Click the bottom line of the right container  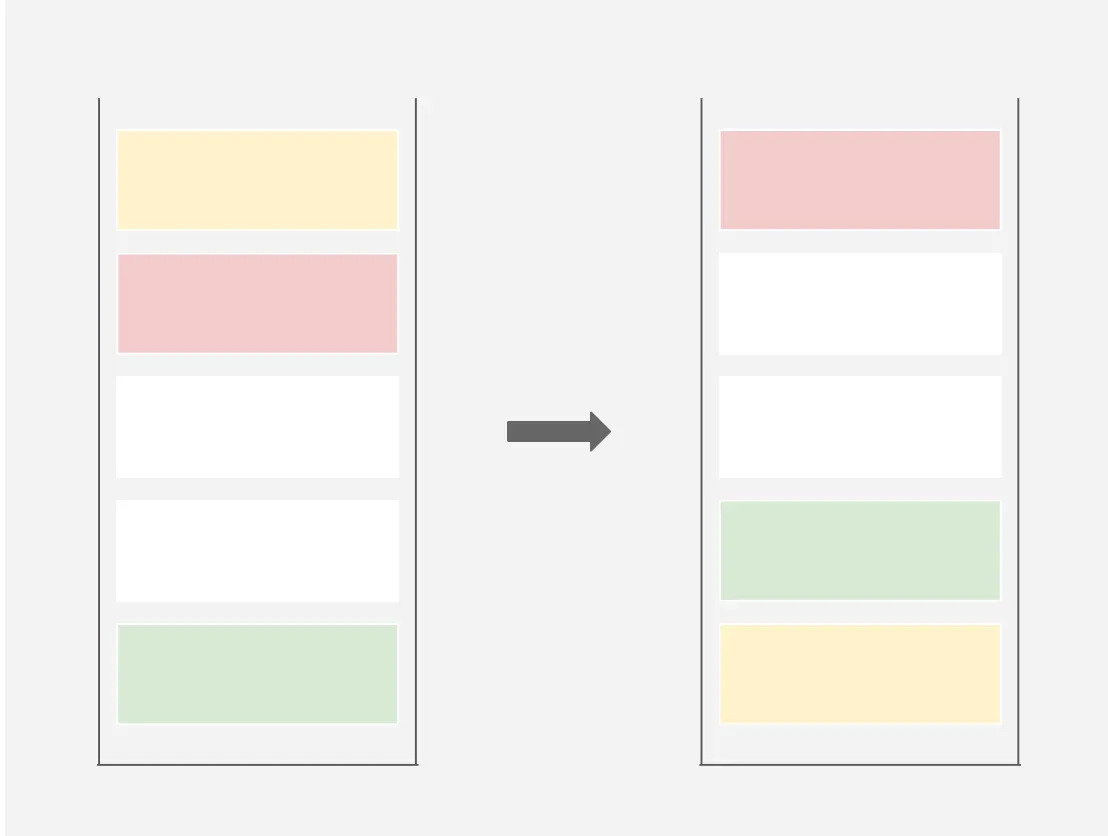click(860, 764)
